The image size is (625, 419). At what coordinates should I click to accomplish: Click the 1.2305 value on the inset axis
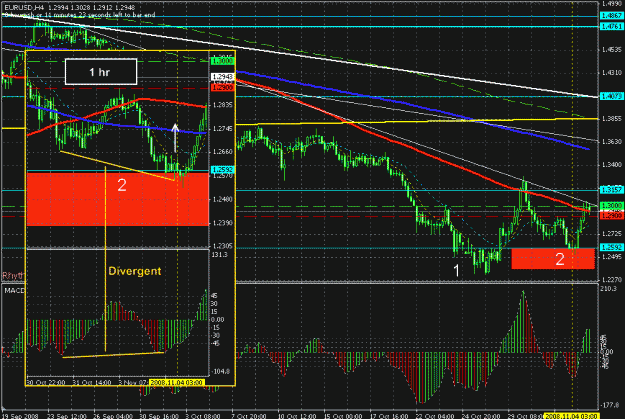click(222, 246)
